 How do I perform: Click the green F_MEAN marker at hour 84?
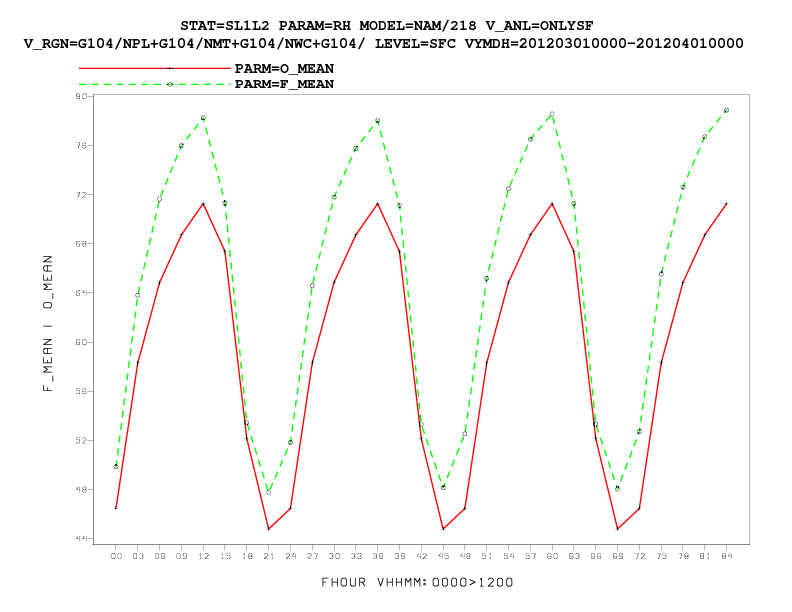click(x=726, y=110)
